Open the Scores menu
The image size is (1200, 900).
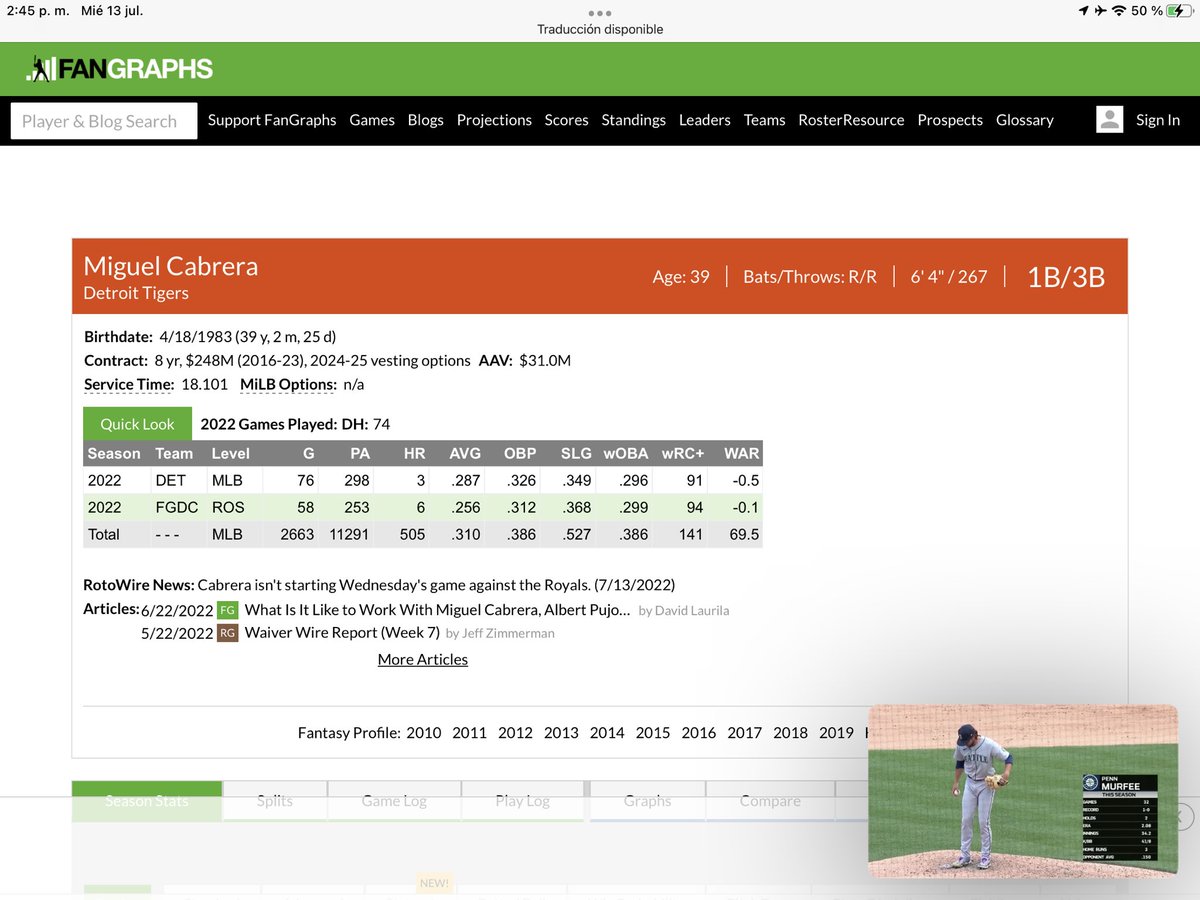566,120
